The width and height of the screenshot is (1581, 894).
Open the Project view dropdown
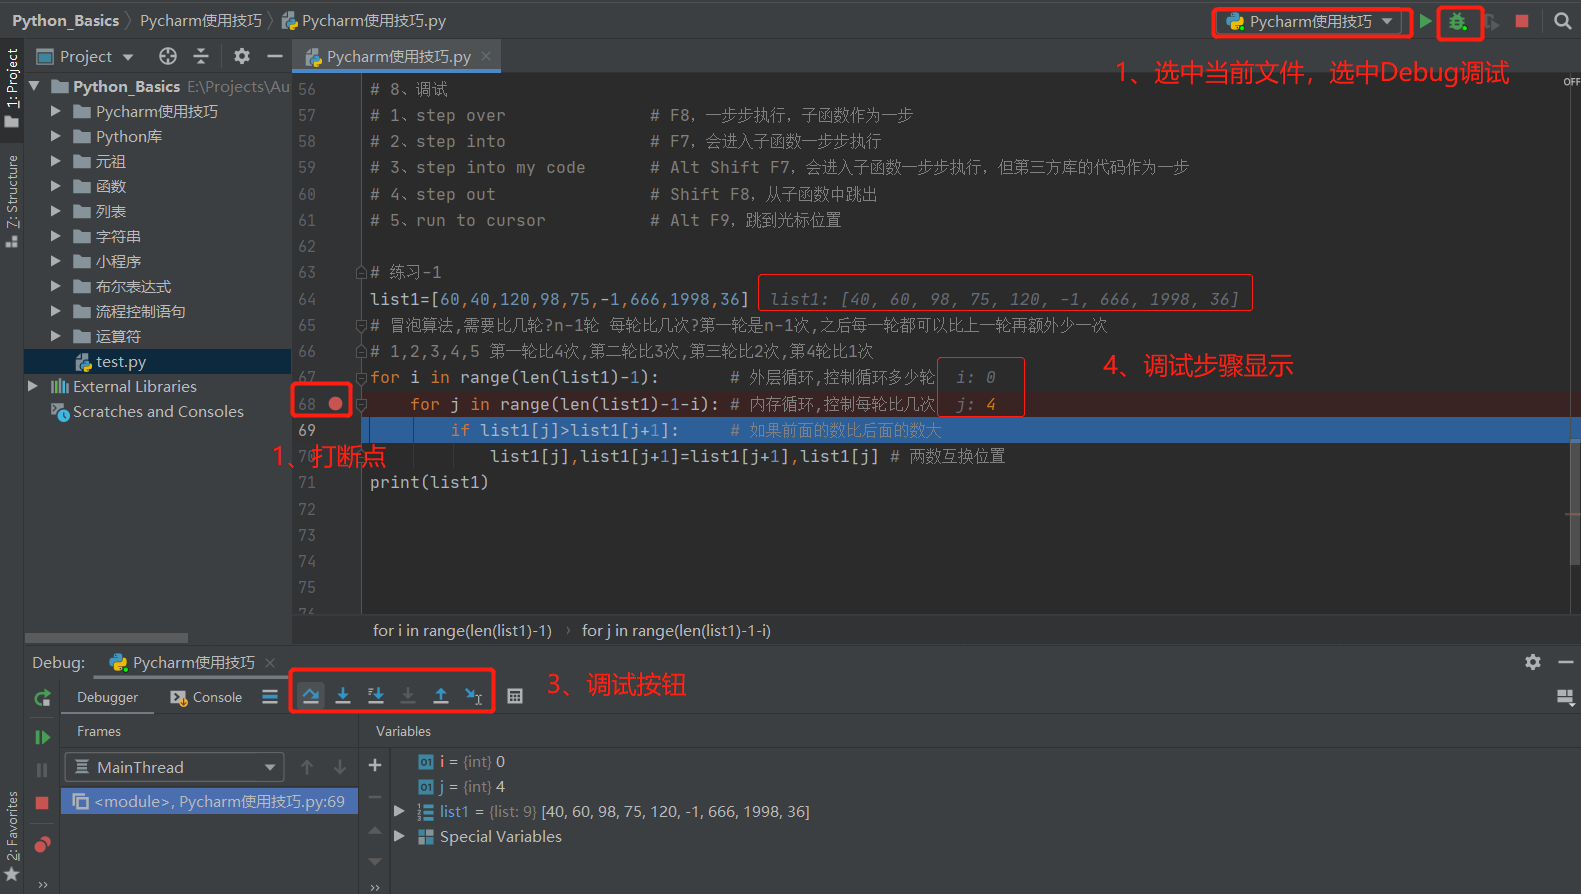pyautogui.click(x=86, y=56)
